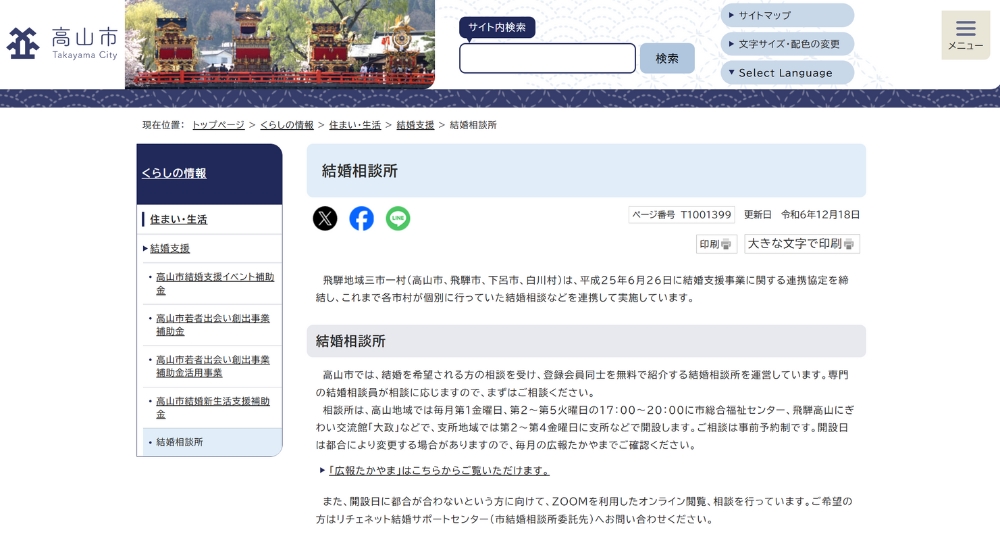Open 文字サイズ・配色の変更 settings
This screenshot has width=1000, height=540.
(x=787, y=44)
